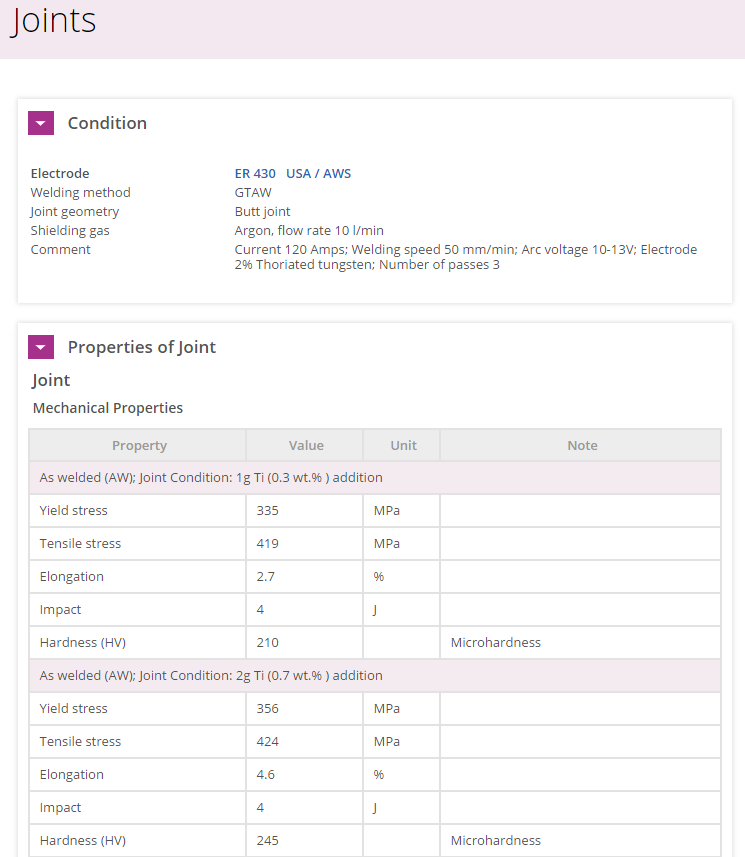The height and width of the screenshot is (857, 745).
Task: Click the tensile stress value 419
Action: tap(268, 543)
